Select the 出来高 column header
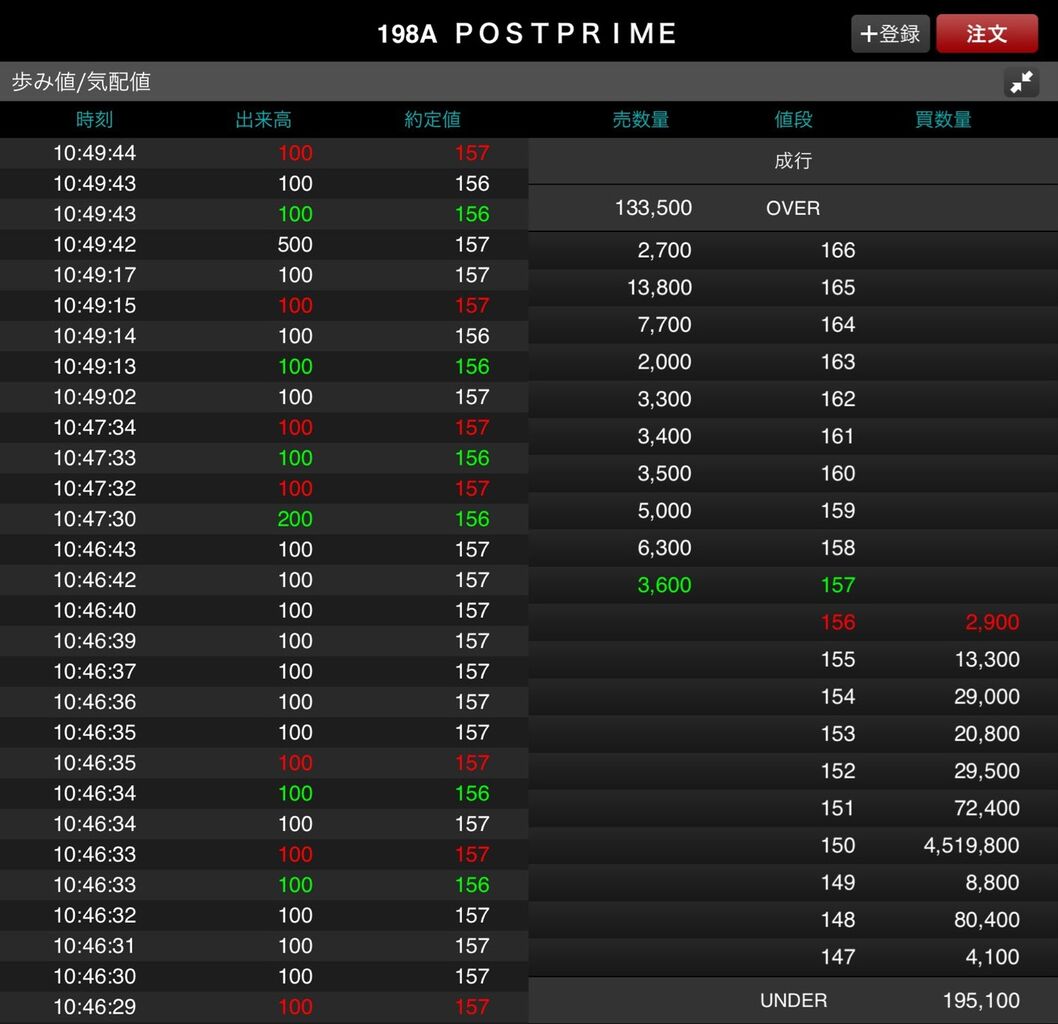1058x1024 pixels. 264,120
